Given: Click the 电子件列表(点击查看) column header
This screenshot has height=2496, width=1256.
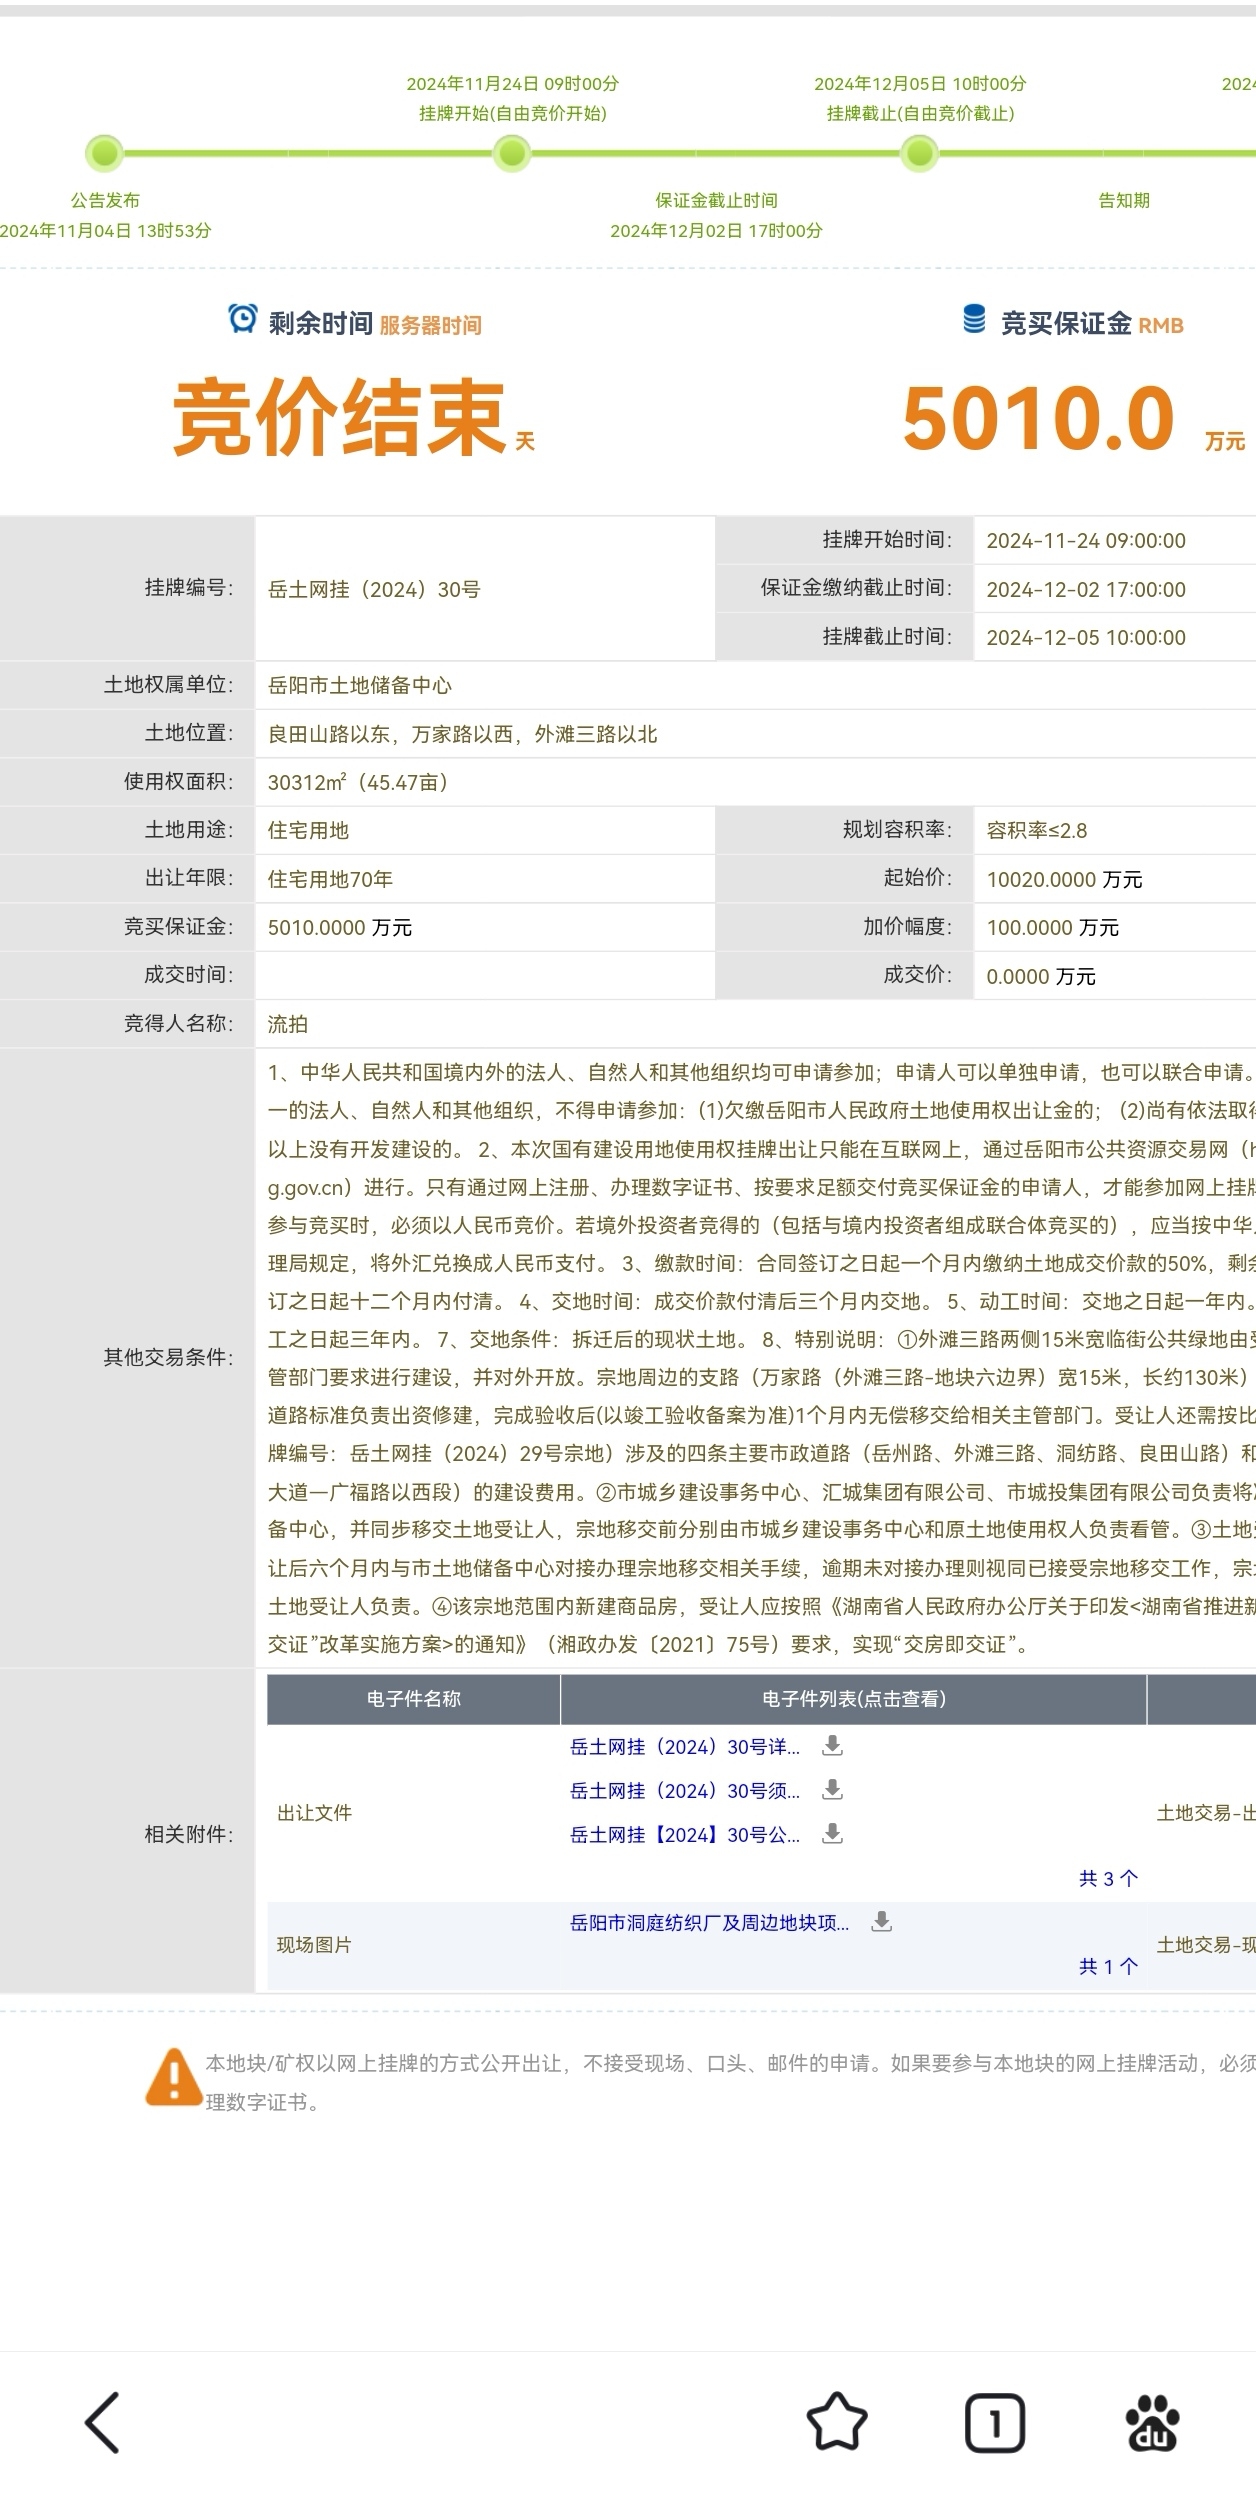Looking at the screenshot, I should (853, 1698).
